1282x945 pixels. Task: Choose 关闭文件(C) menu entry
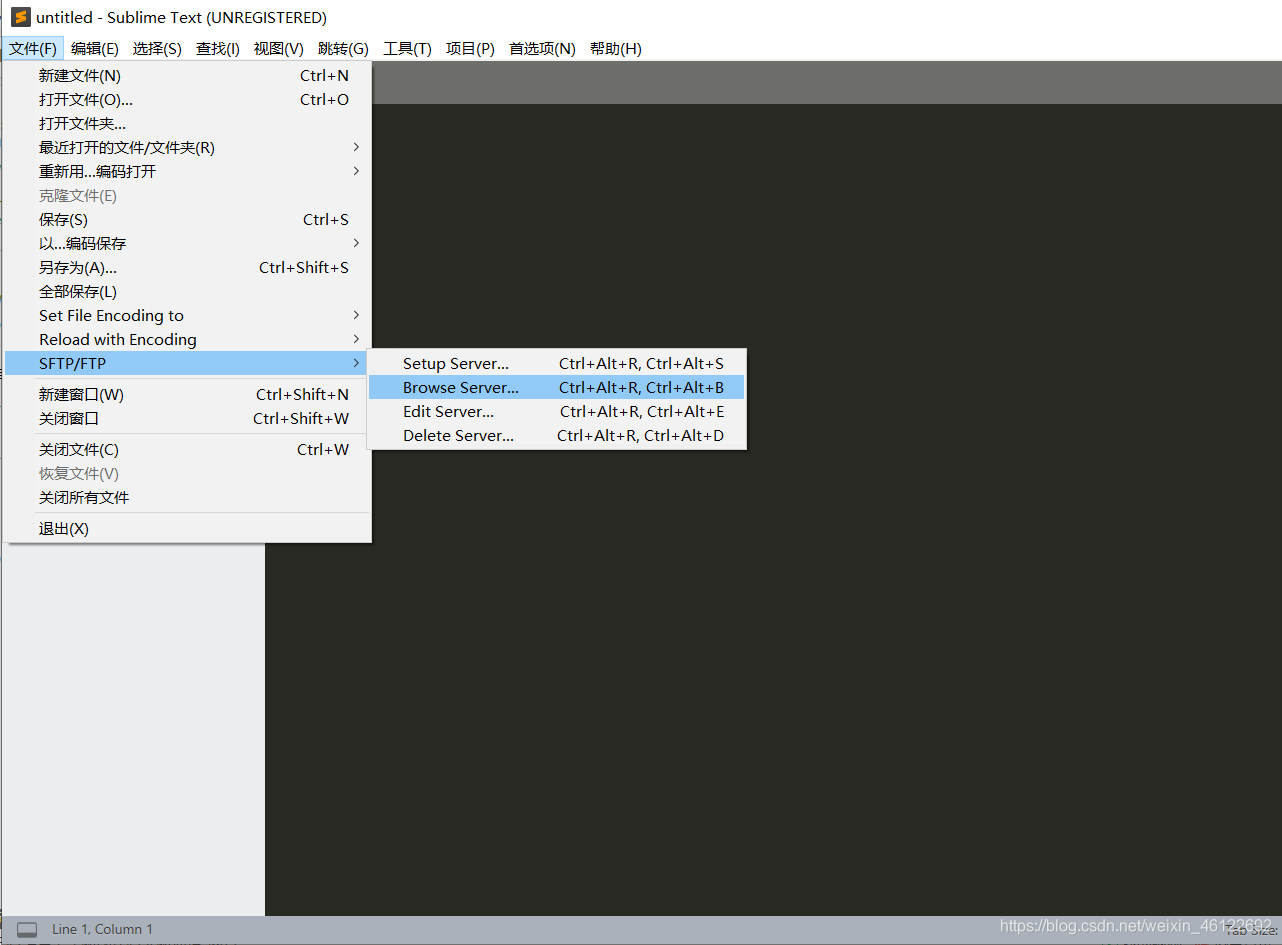187,449
